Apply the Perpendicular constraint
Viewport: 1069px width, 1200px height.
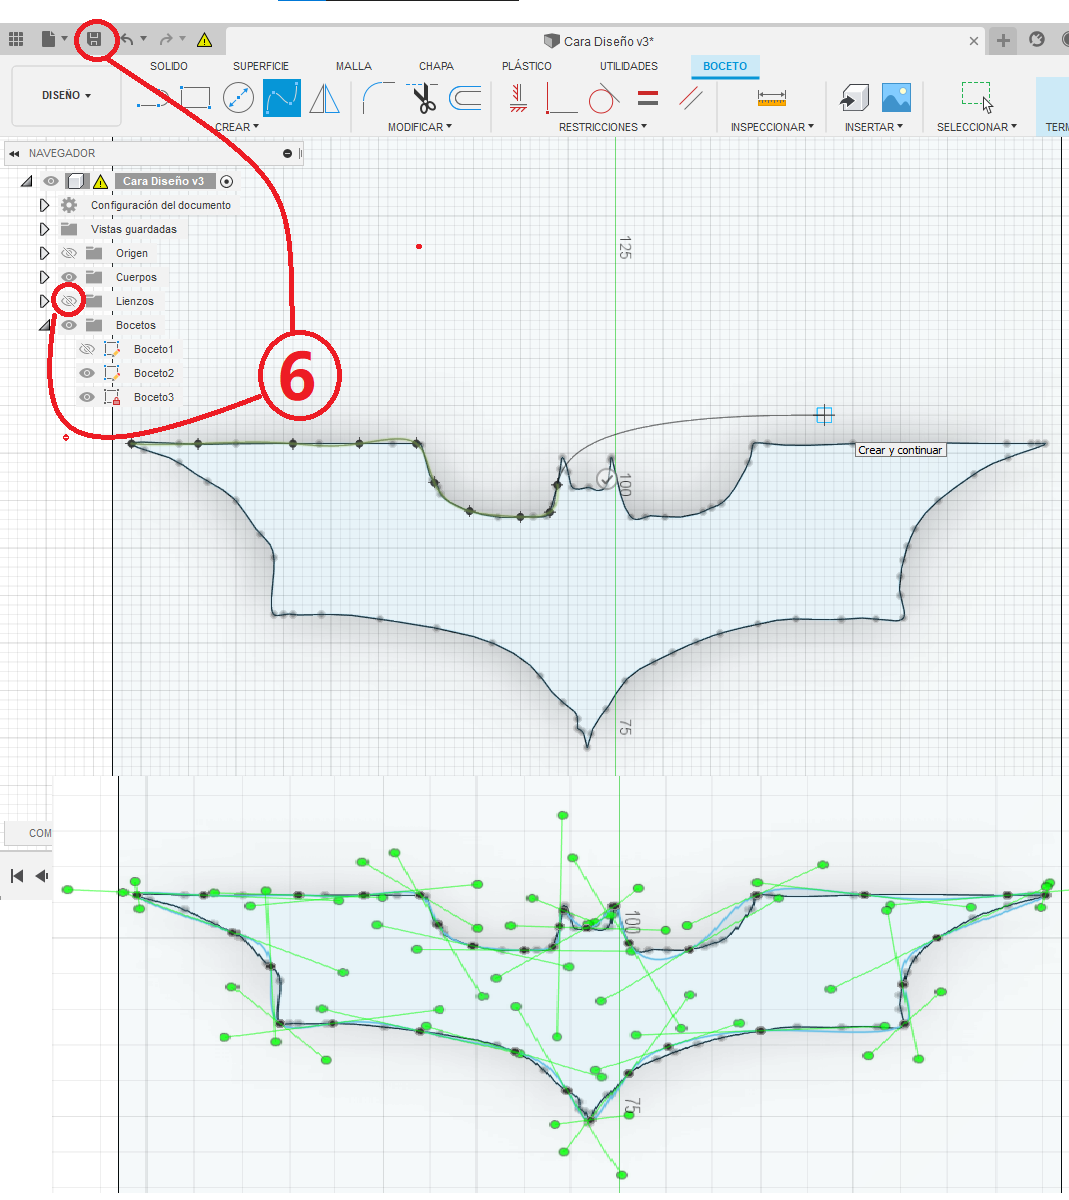(x=561, y=98)
